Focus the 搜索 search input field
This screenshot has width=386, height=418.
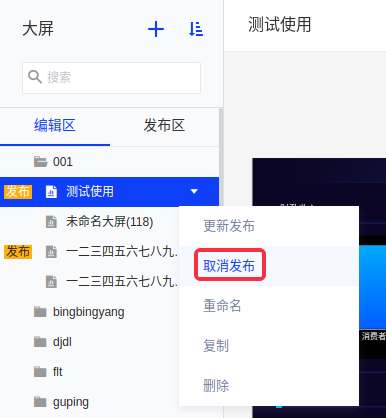coord(111,78)
